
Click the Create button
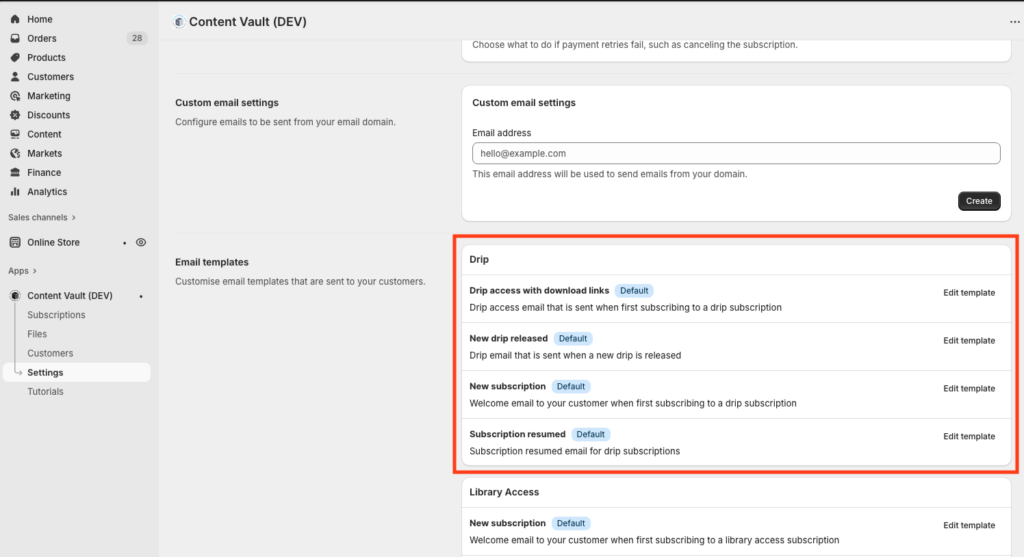(x=979, y=201)
